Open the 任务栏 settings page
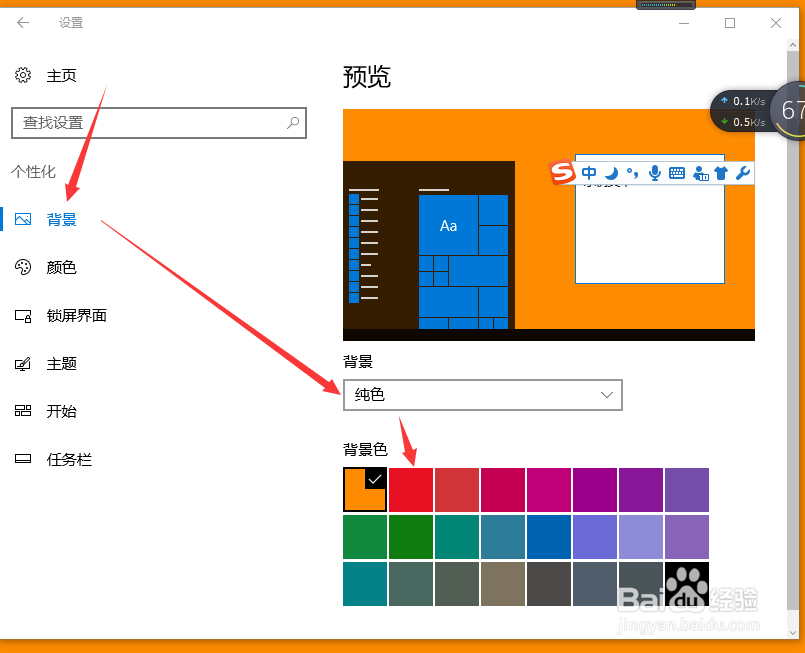Screen dimensions: 805x653 point(69,459)
